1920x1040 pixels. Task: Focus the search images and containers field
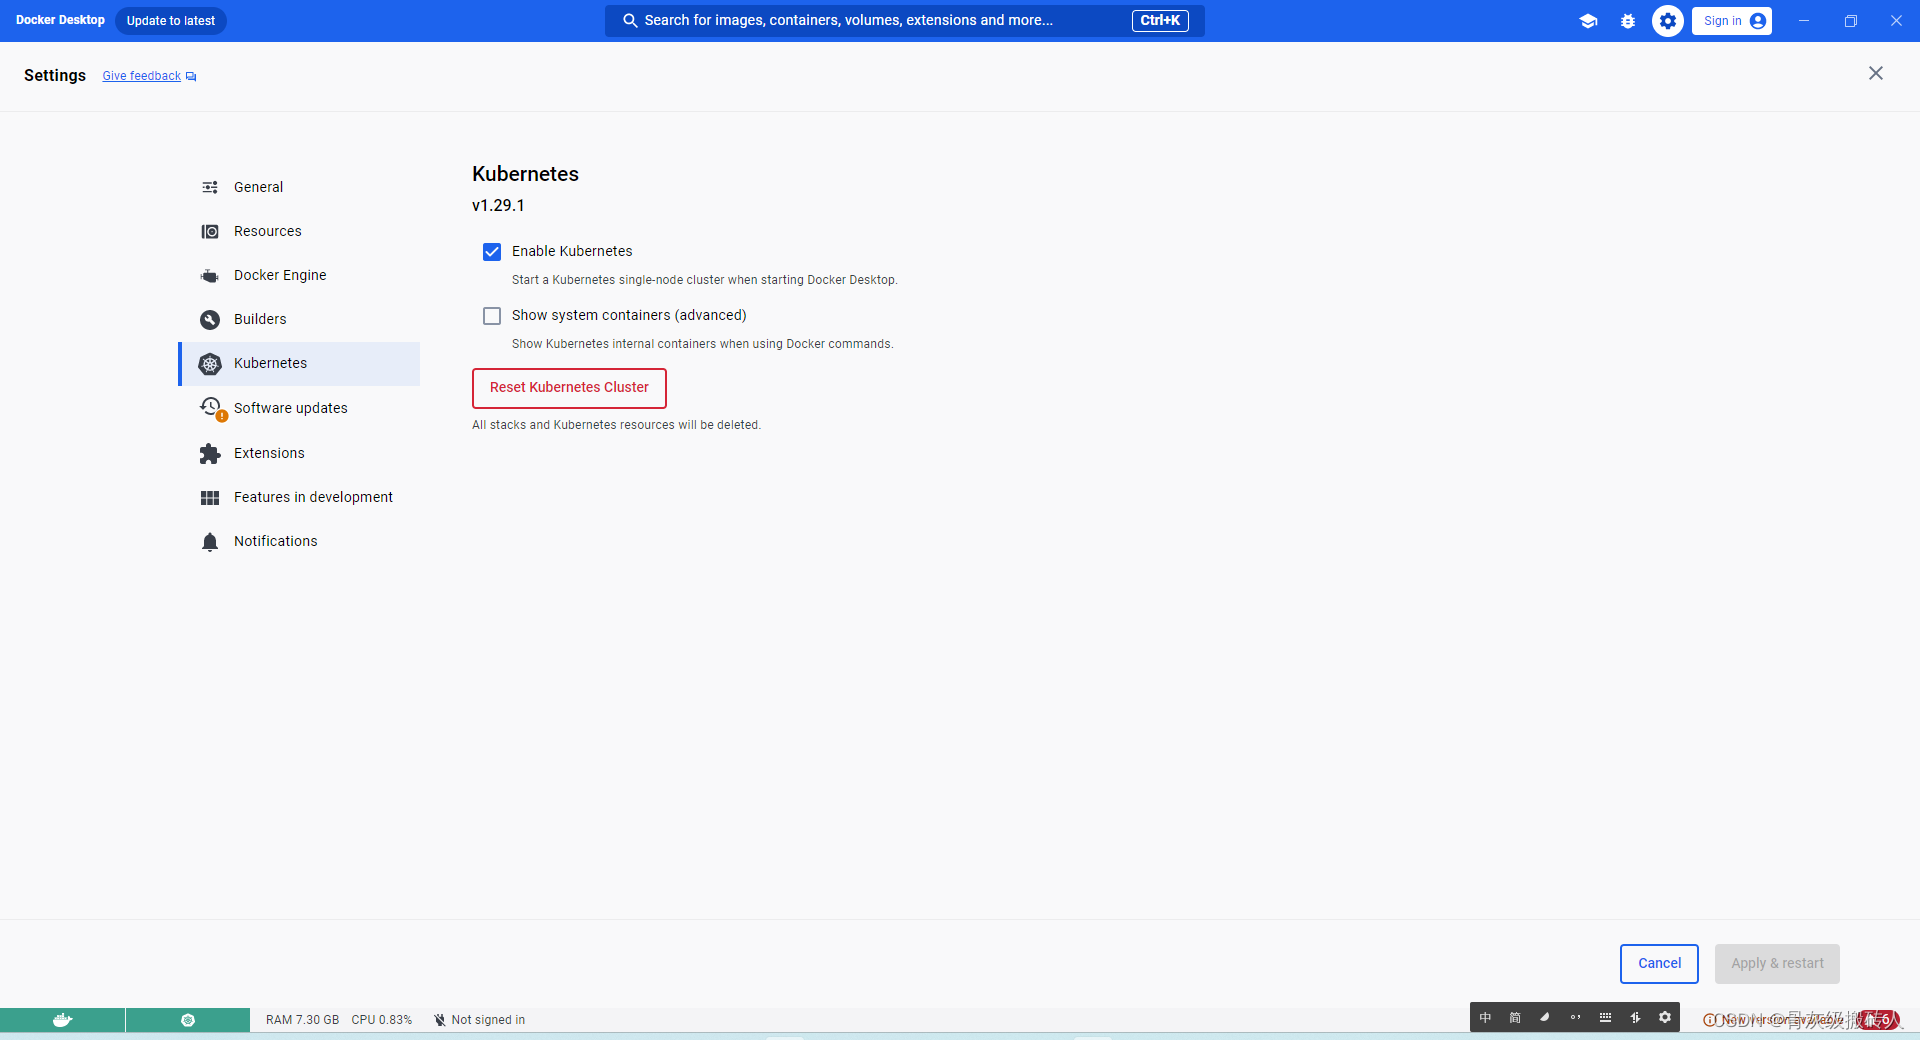904,20
